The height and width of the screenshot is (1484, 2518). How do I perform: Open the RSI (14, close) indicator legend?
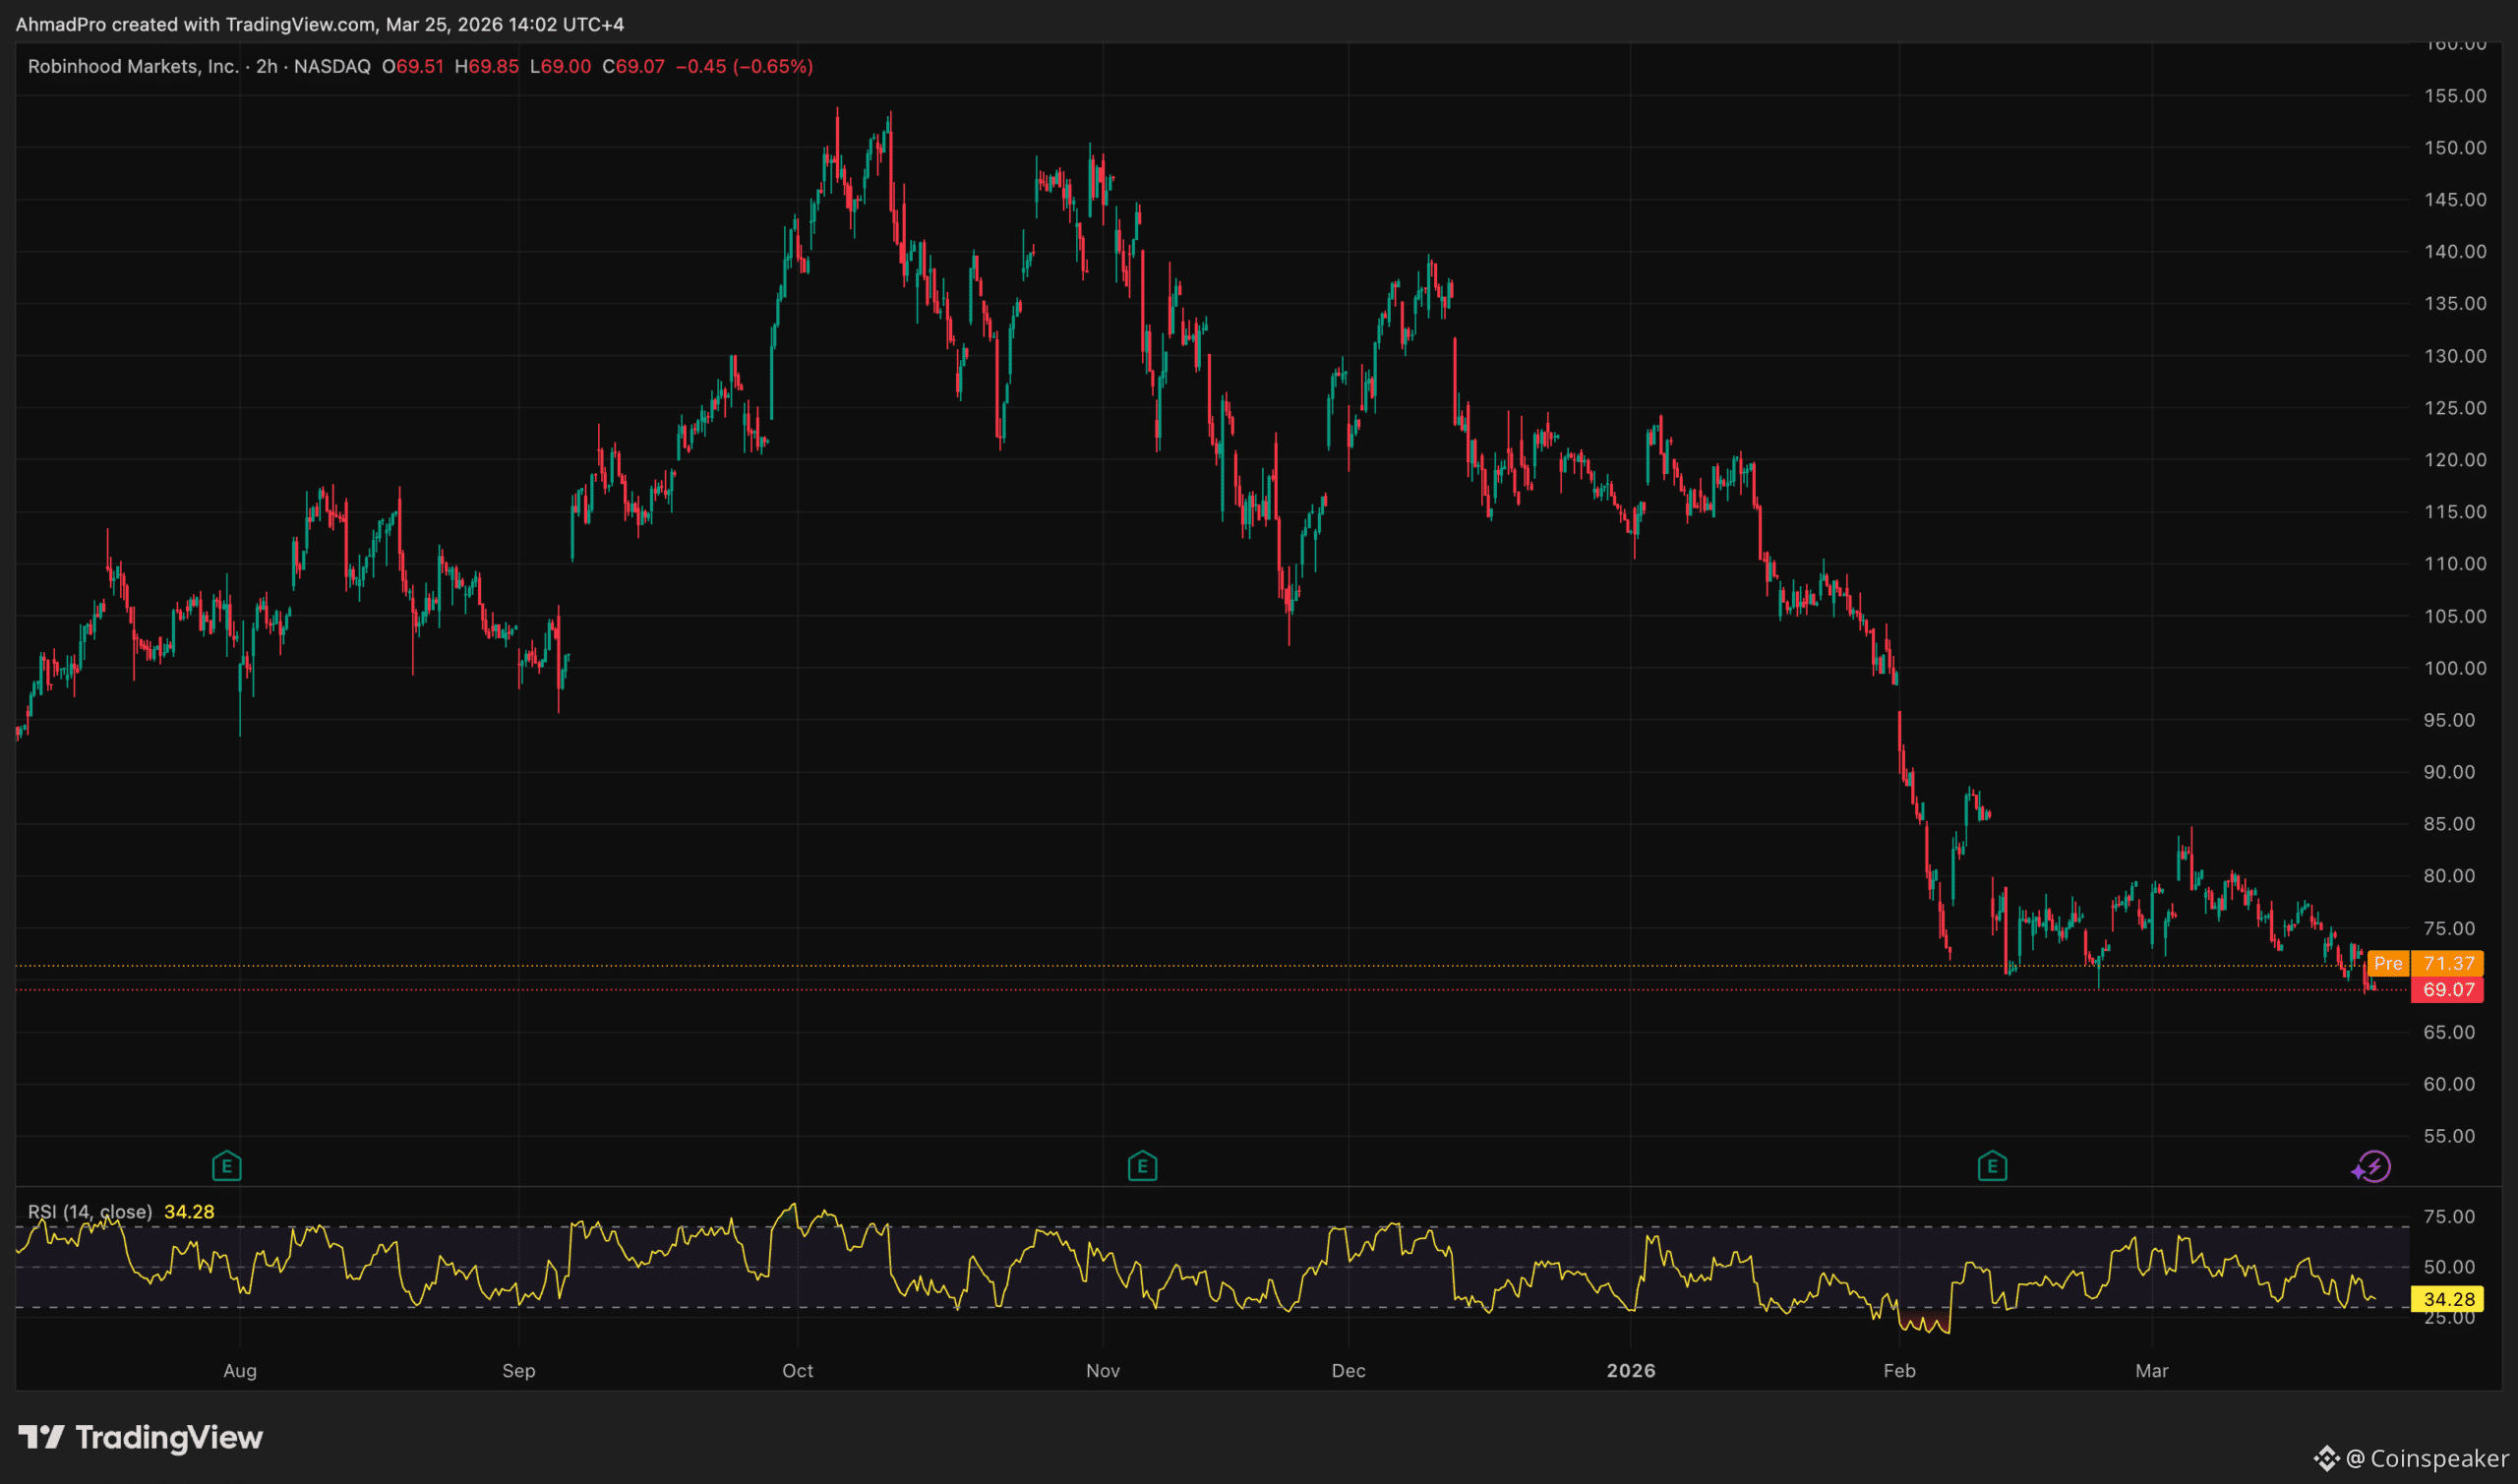(90, 1212)
